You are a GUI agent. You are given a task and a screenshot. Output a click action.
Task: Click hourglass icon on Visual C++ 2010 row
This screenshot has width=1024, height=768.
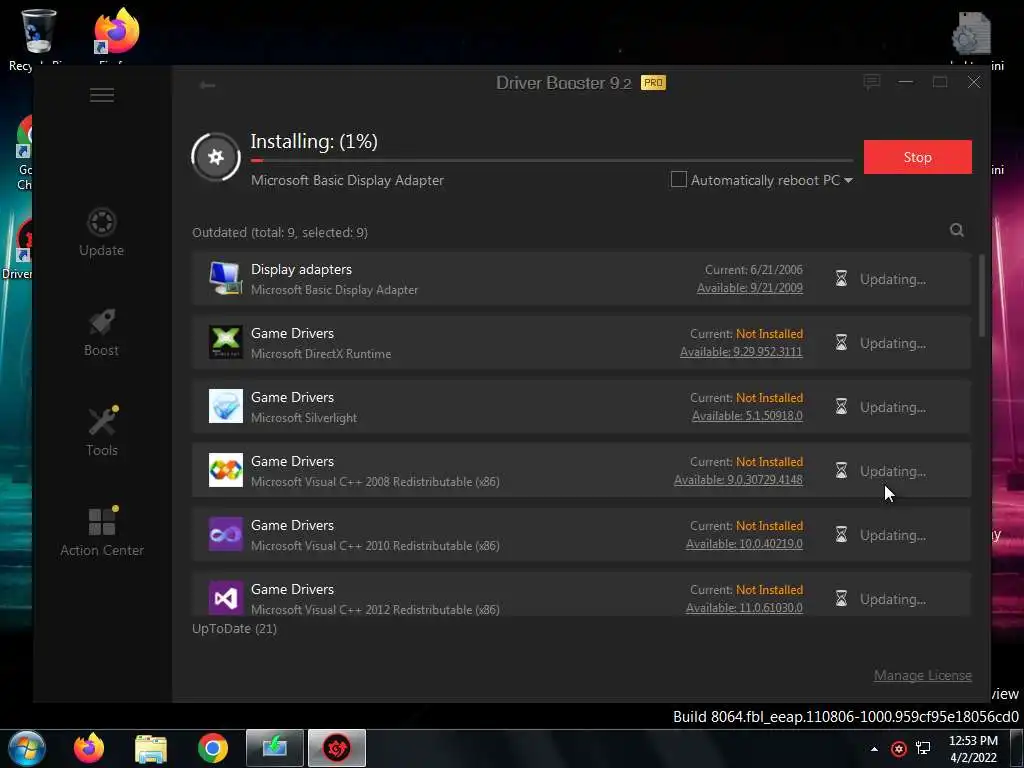point(841,535)
